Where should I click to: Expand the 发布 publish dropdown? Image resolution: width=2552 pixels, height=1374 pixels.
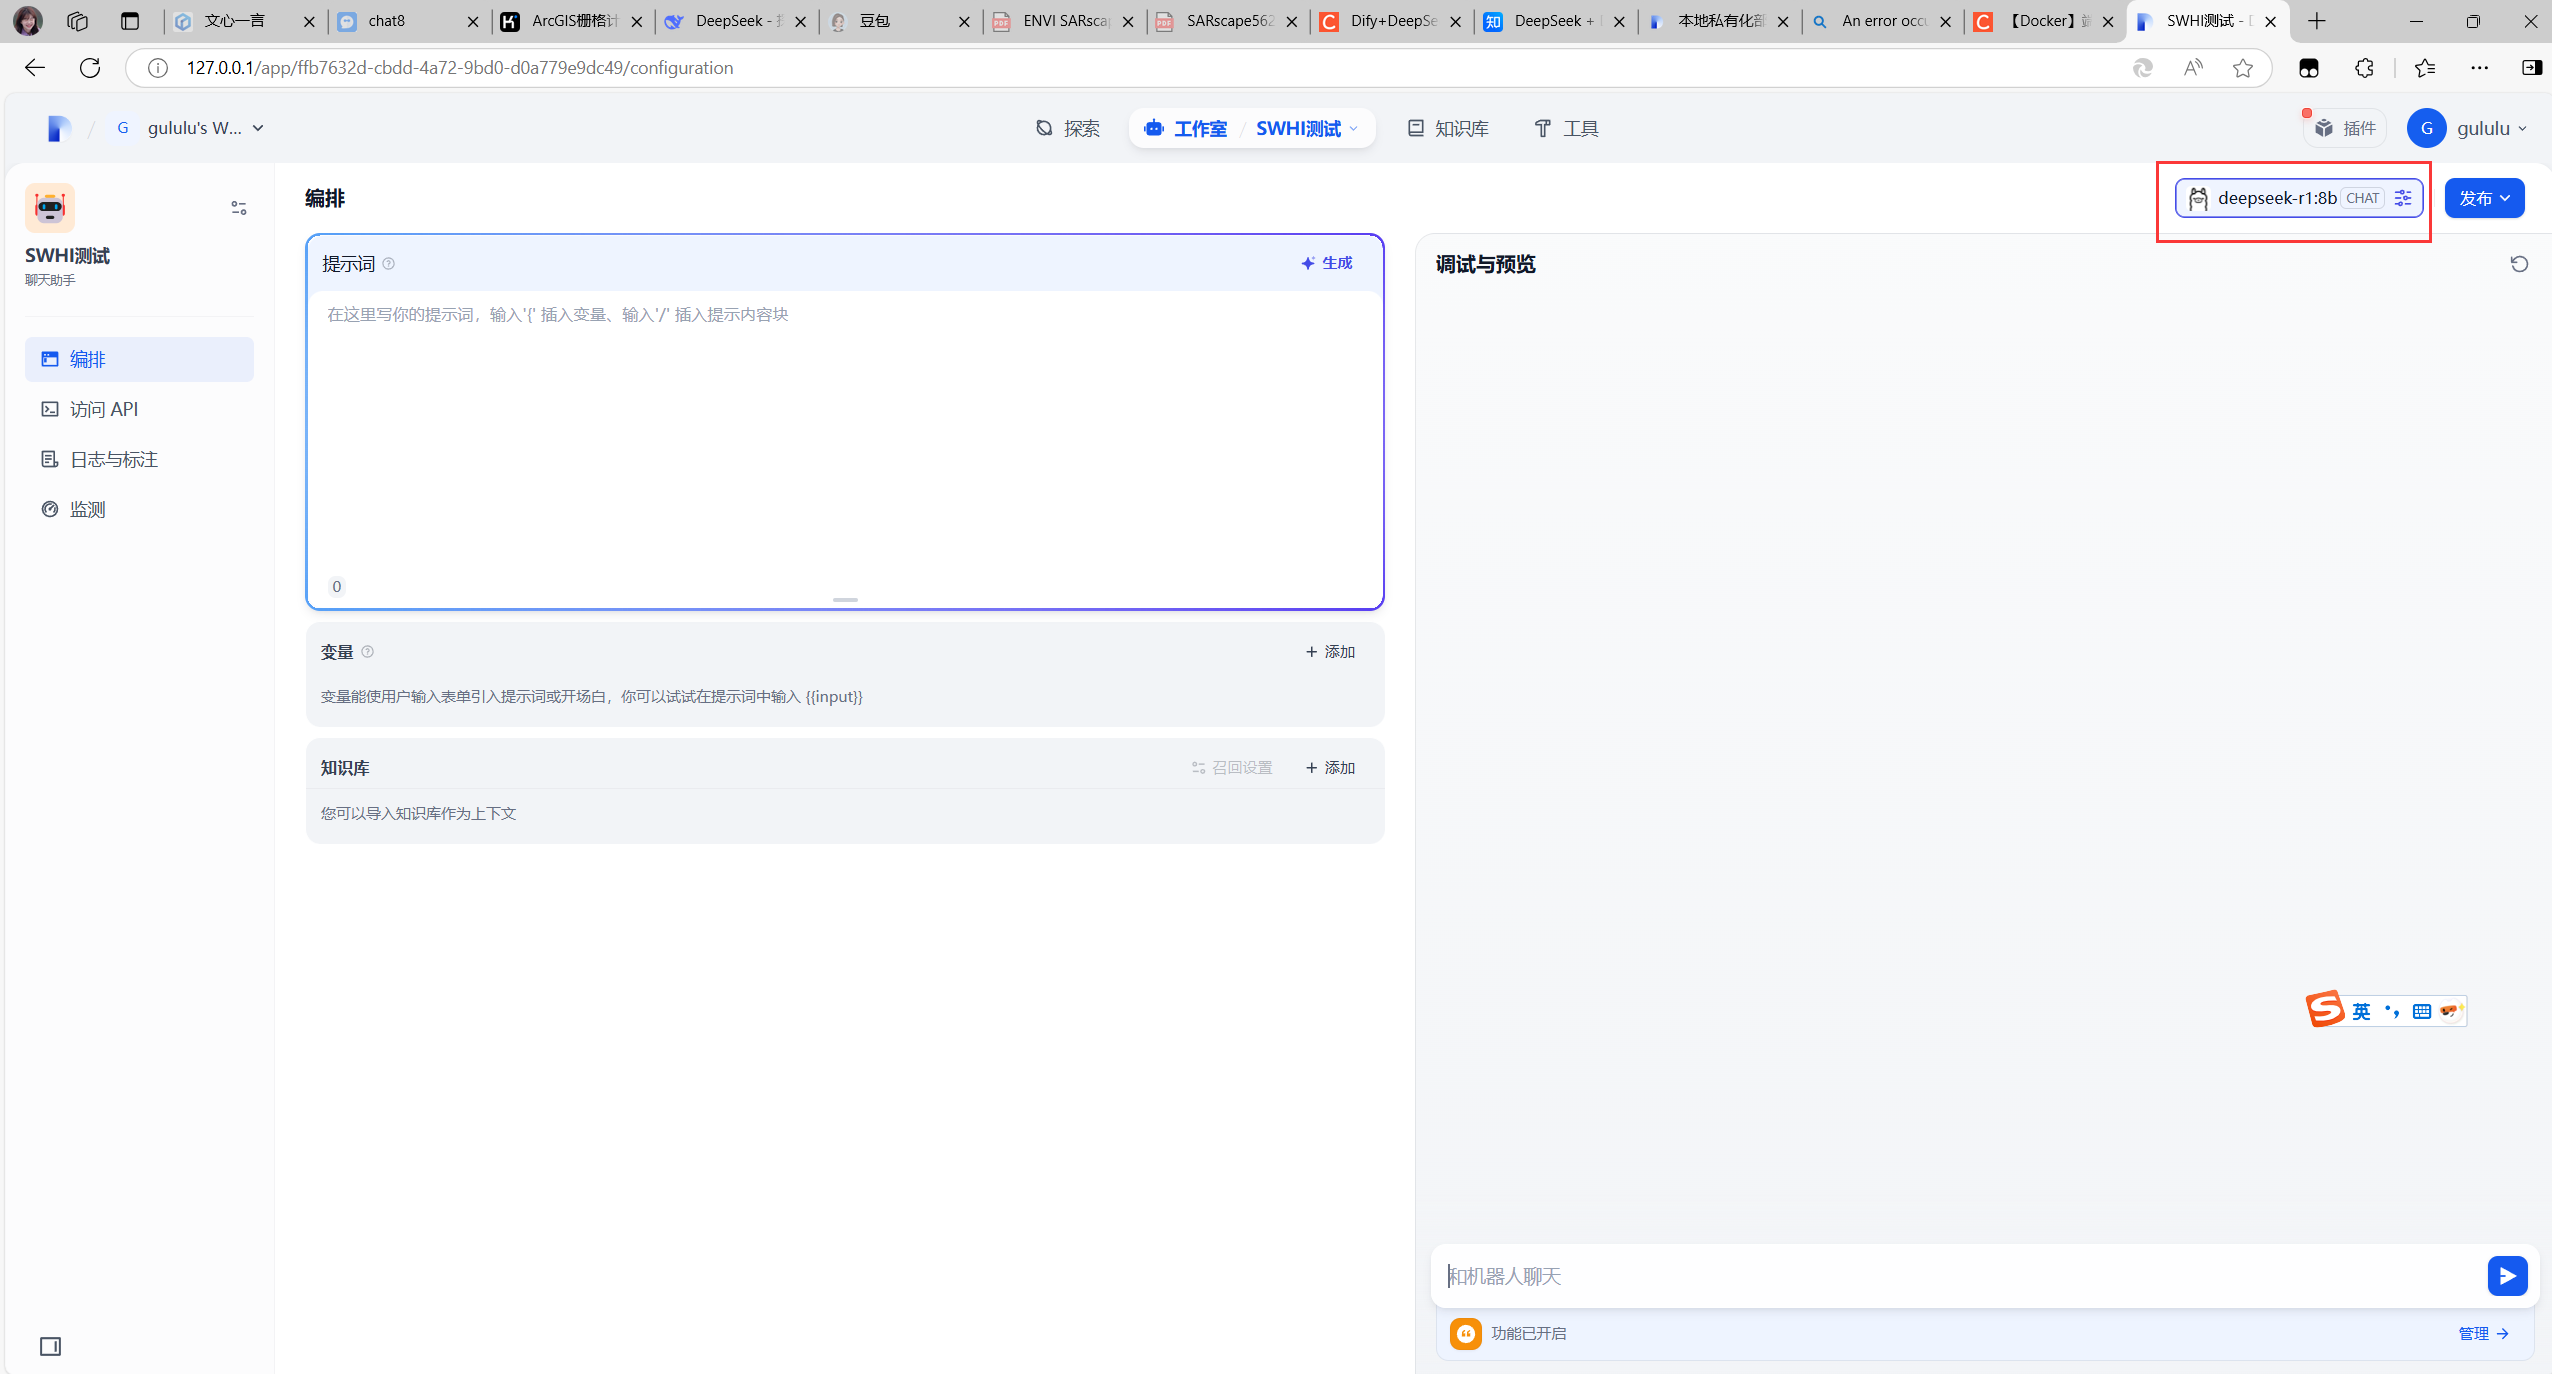coord(2484,198)
